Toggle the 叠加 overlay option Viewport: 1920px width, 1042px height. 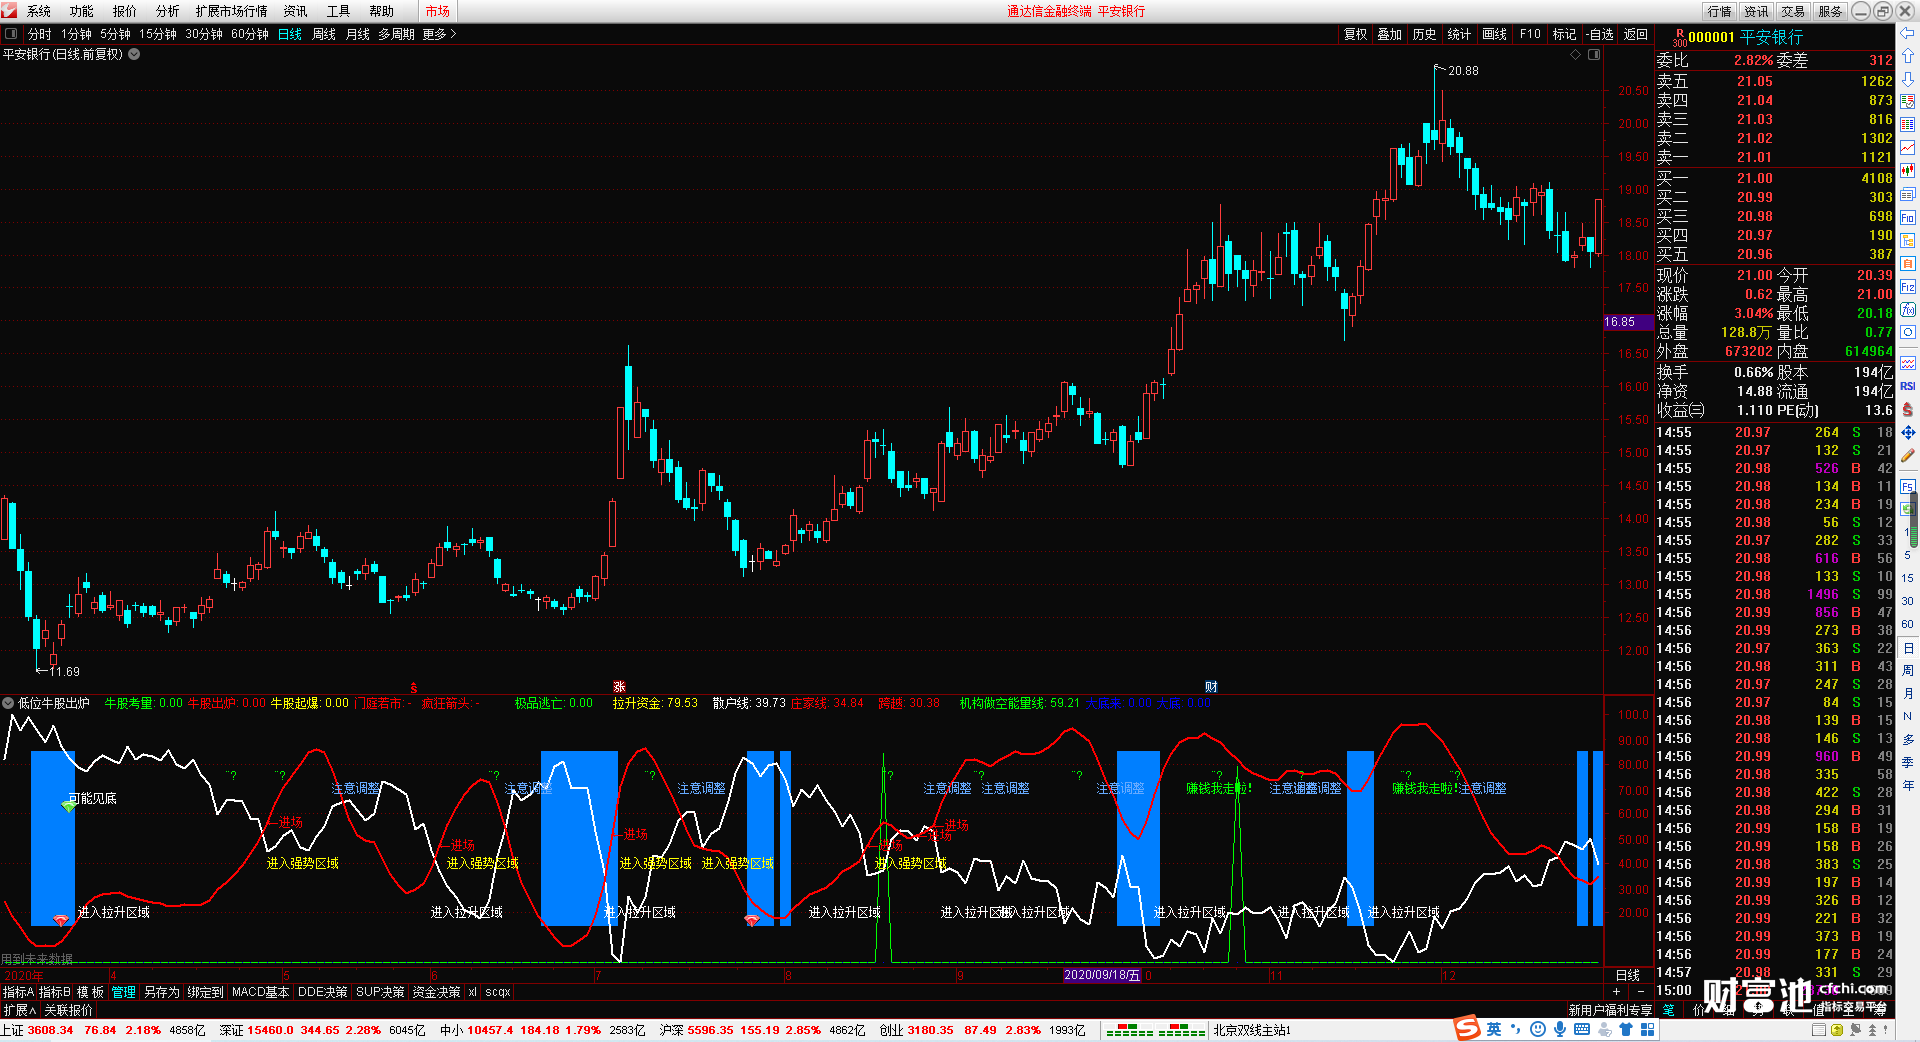[x=1389, y=34]
